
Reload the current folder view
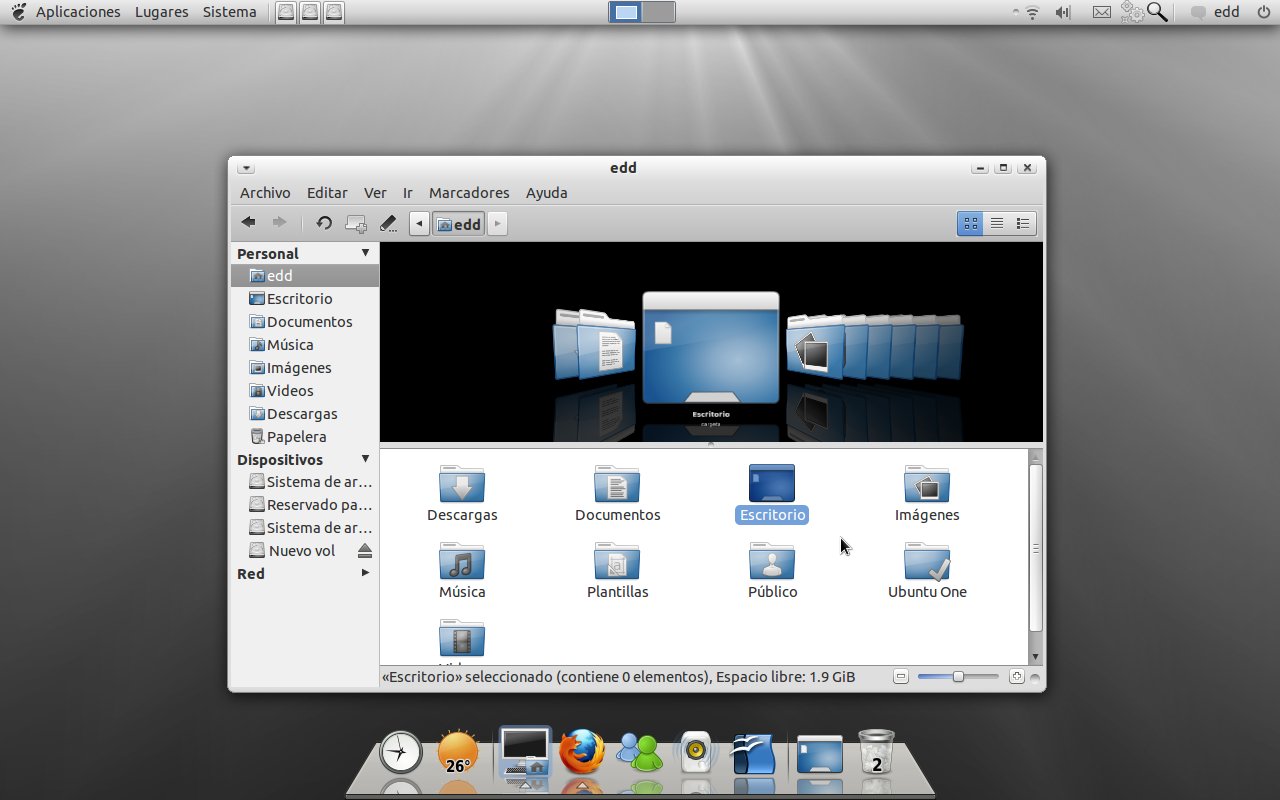click(x=324, y=223)
